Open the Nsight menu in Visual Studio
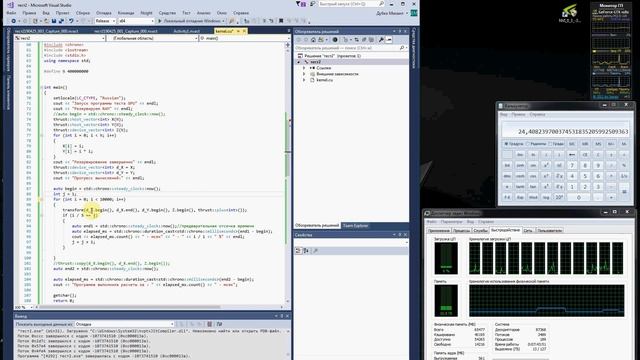The height and width of the screenshot is (360, 640). (146, 13)
